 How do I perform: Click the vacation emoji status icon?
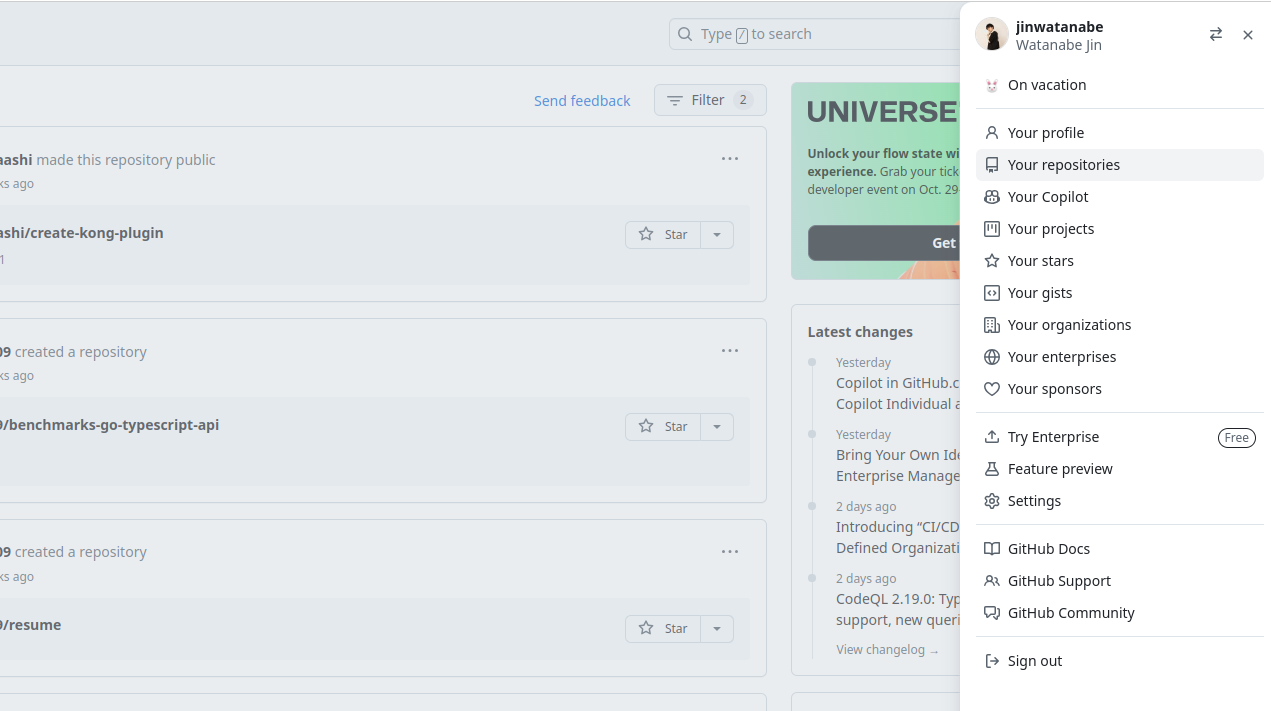992,86
